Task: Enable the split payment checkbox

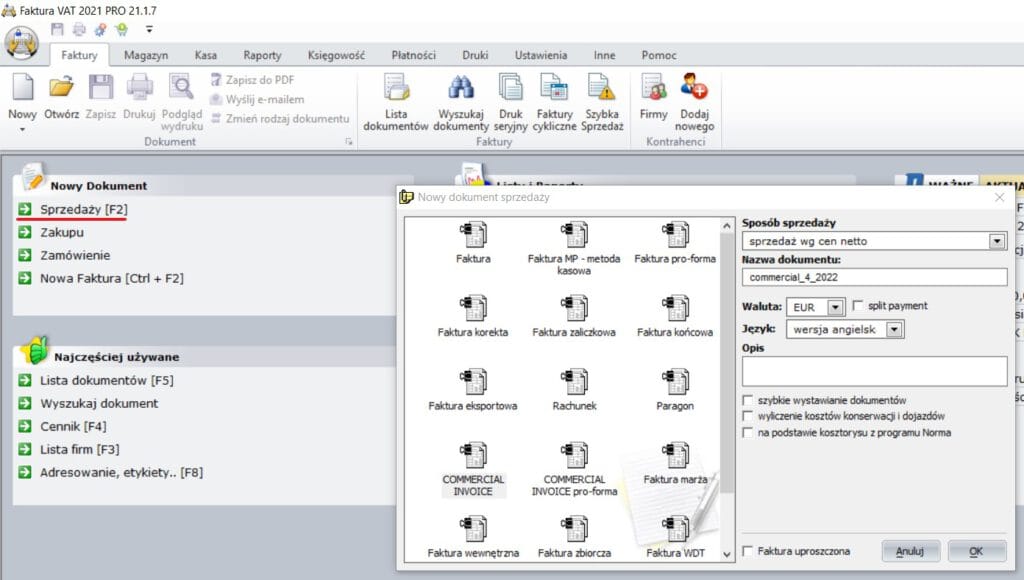Action: tap(859, 306)
